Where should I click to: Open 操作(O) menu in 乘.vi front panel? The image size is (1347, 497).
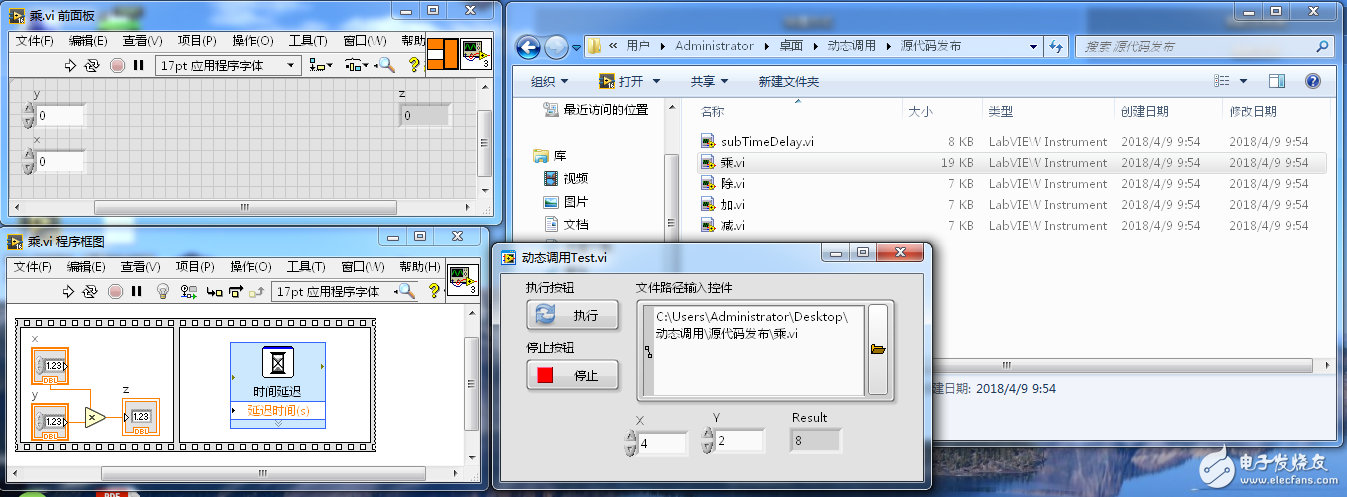pyautogui.click(x=252, y=41)
